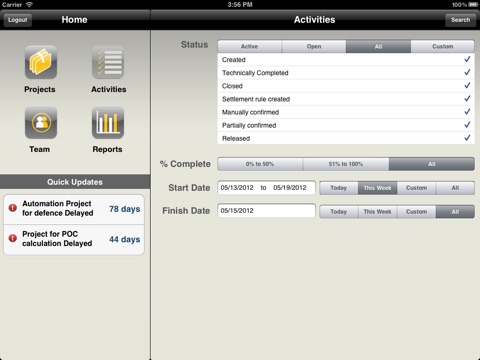
Task: Click the Quick Updates header
Action: tap(75, 182)
